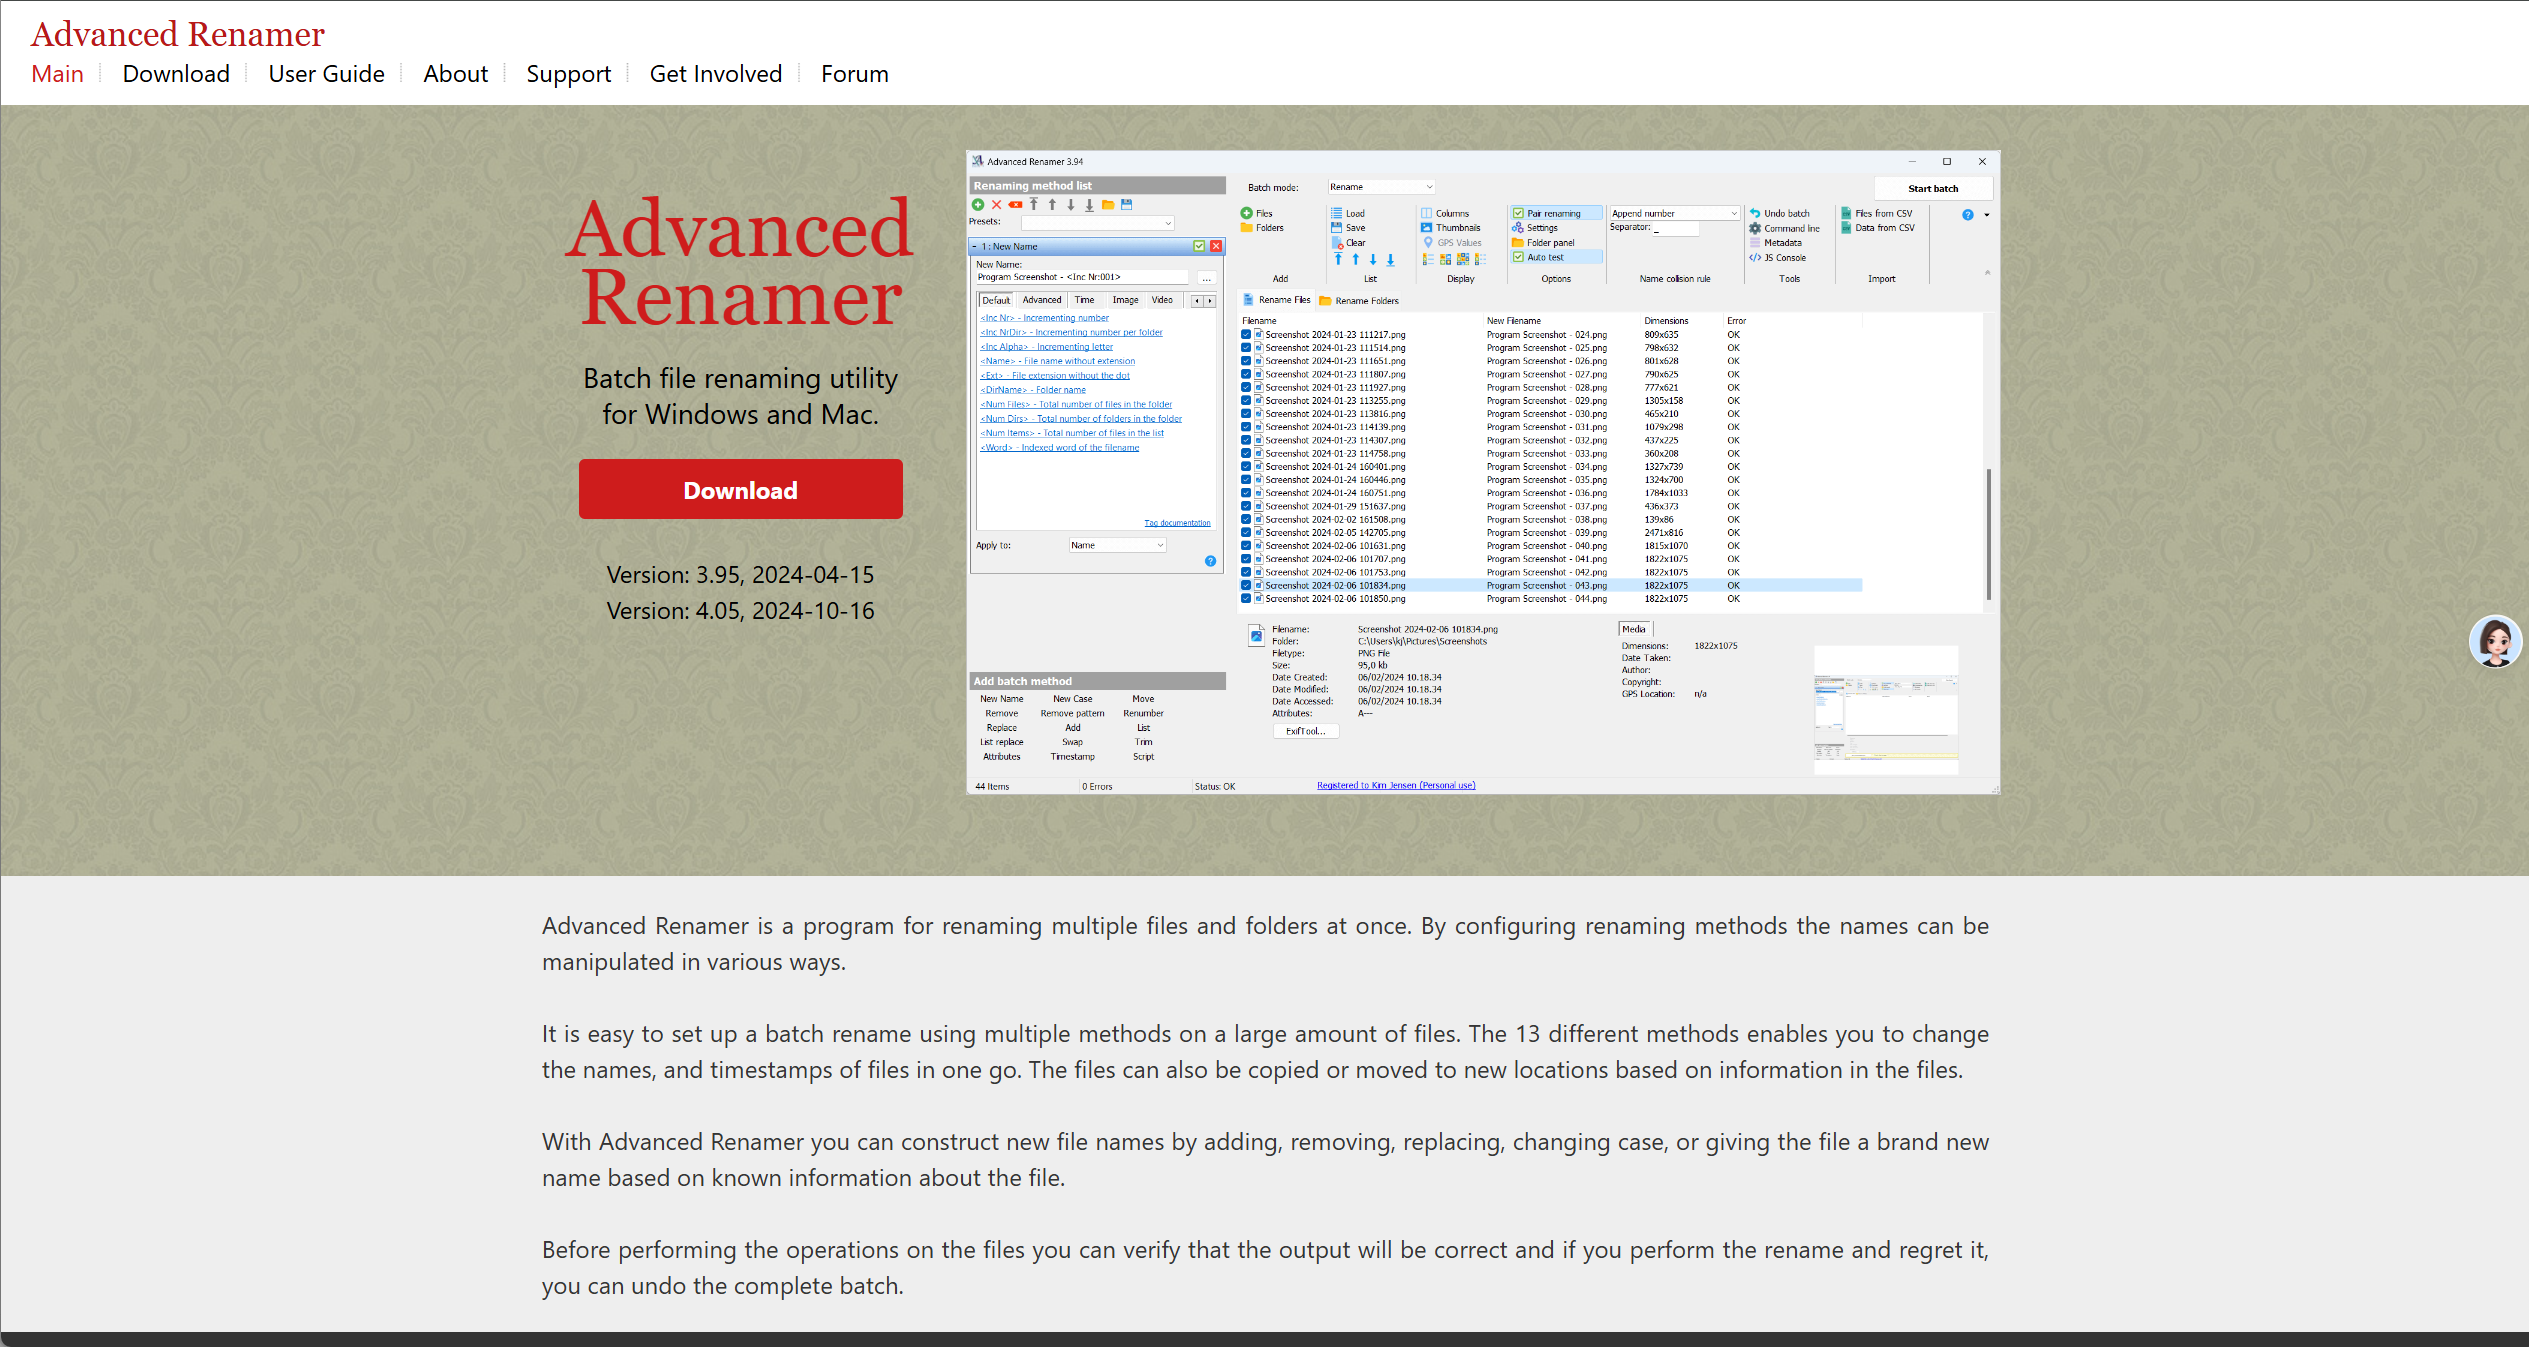Open the User Guide menu item
This screenshot has height=1347, width=2529.
click(x=326, y=74)
